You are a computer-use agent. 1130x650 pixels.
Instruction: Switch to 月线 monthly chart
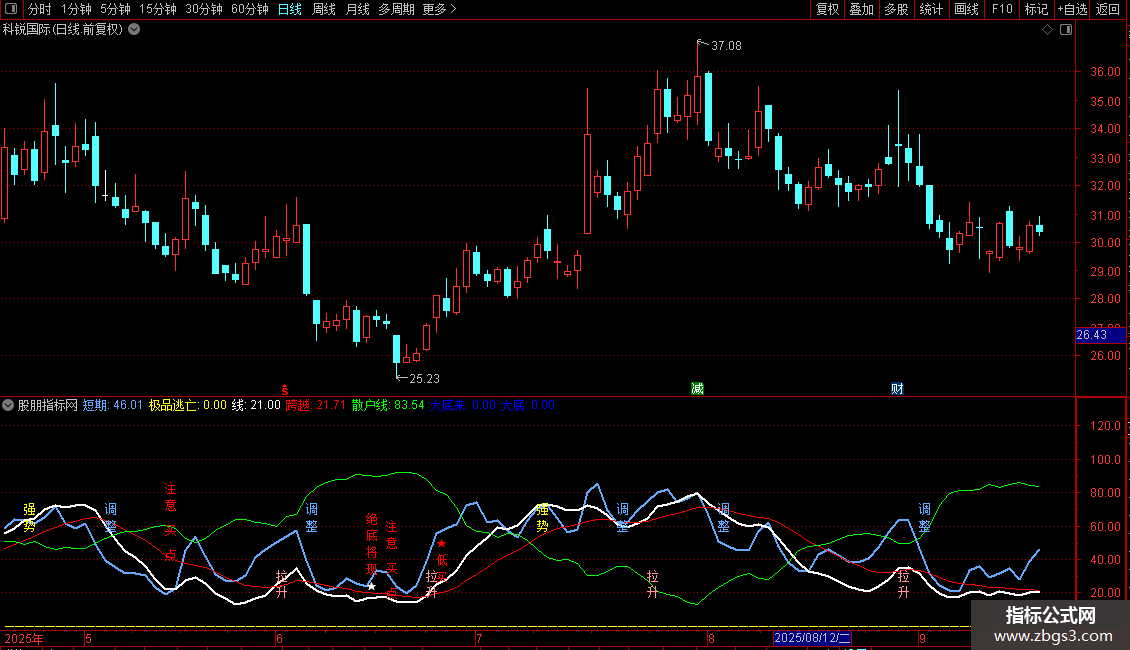[x=357, y=9]
